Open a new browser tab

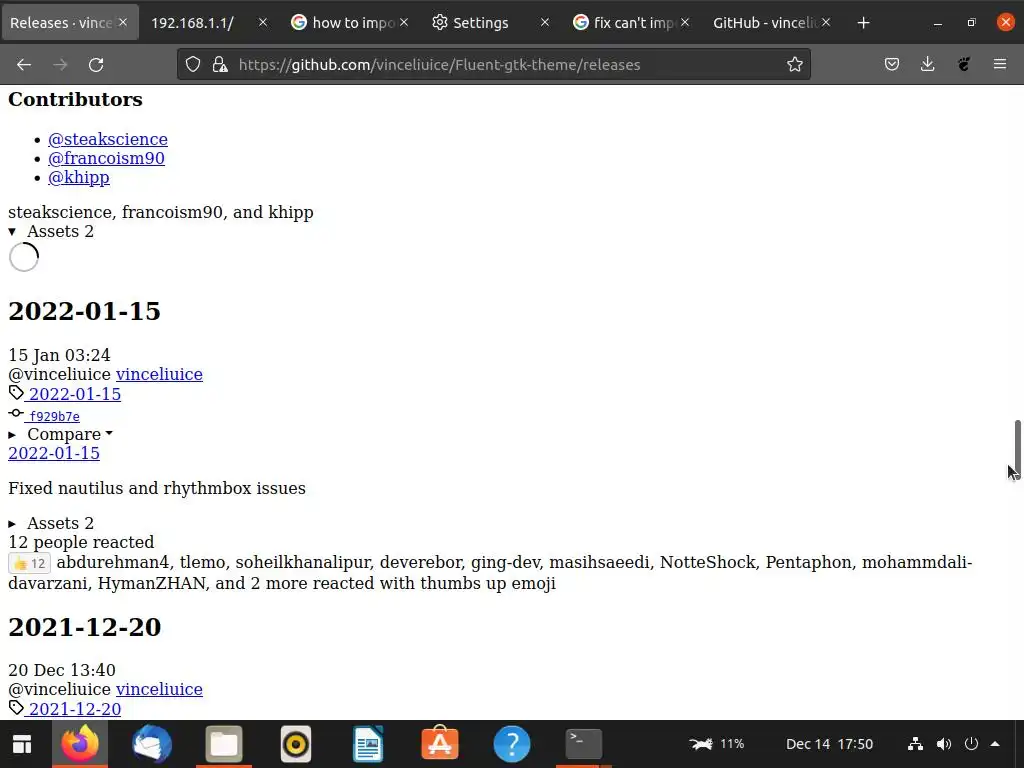863,23
